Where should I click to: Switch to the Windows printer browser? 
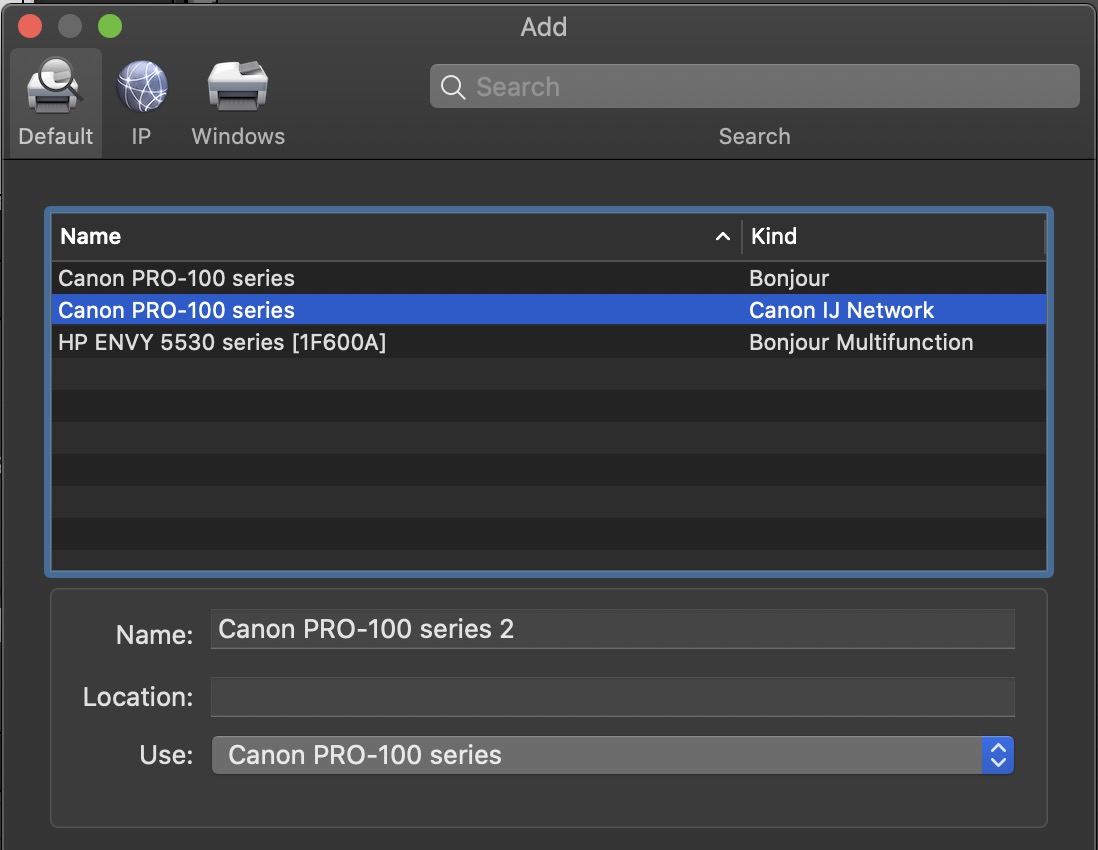[x=237, y=100]
